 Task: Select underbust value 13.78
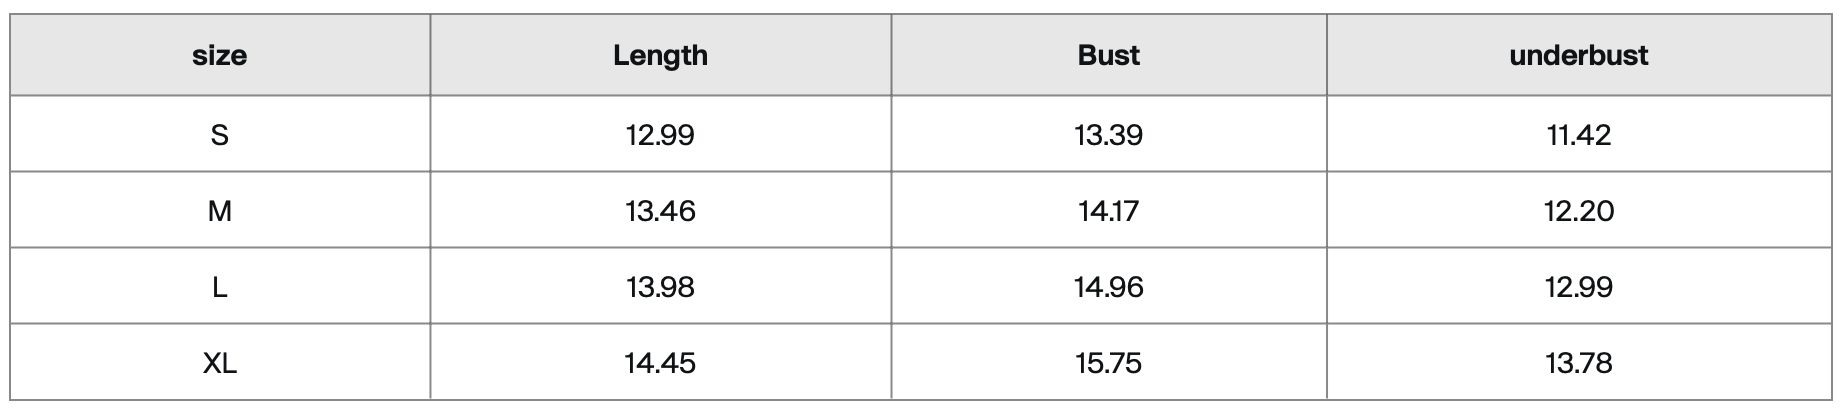click(x=1578, y=363)
